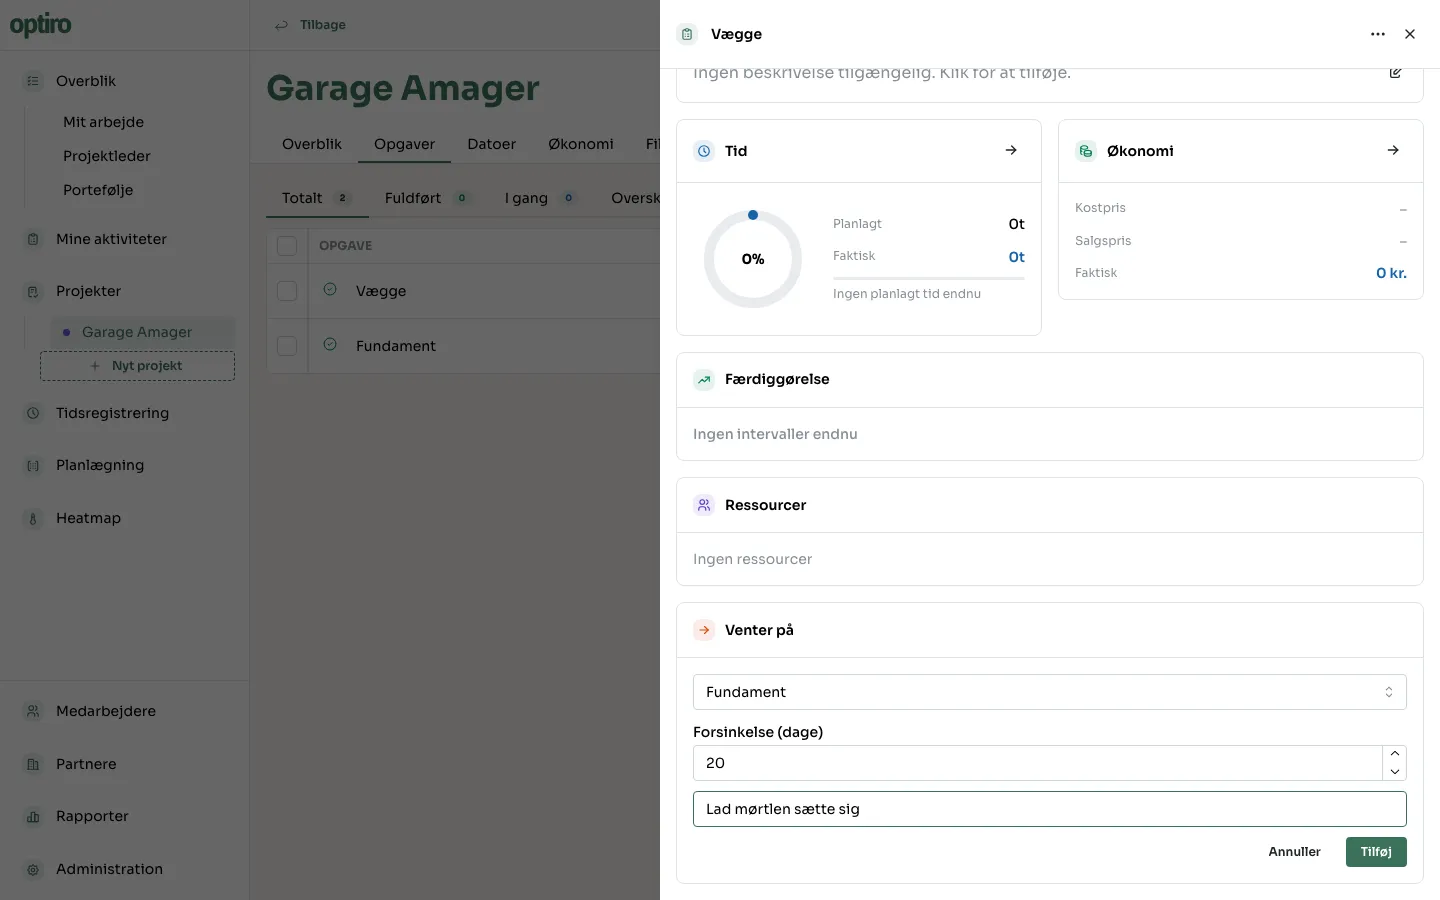Open Mit arbejde in the sidebar
The width and height of the screenshot is (1440, 900).
point(103,122)
